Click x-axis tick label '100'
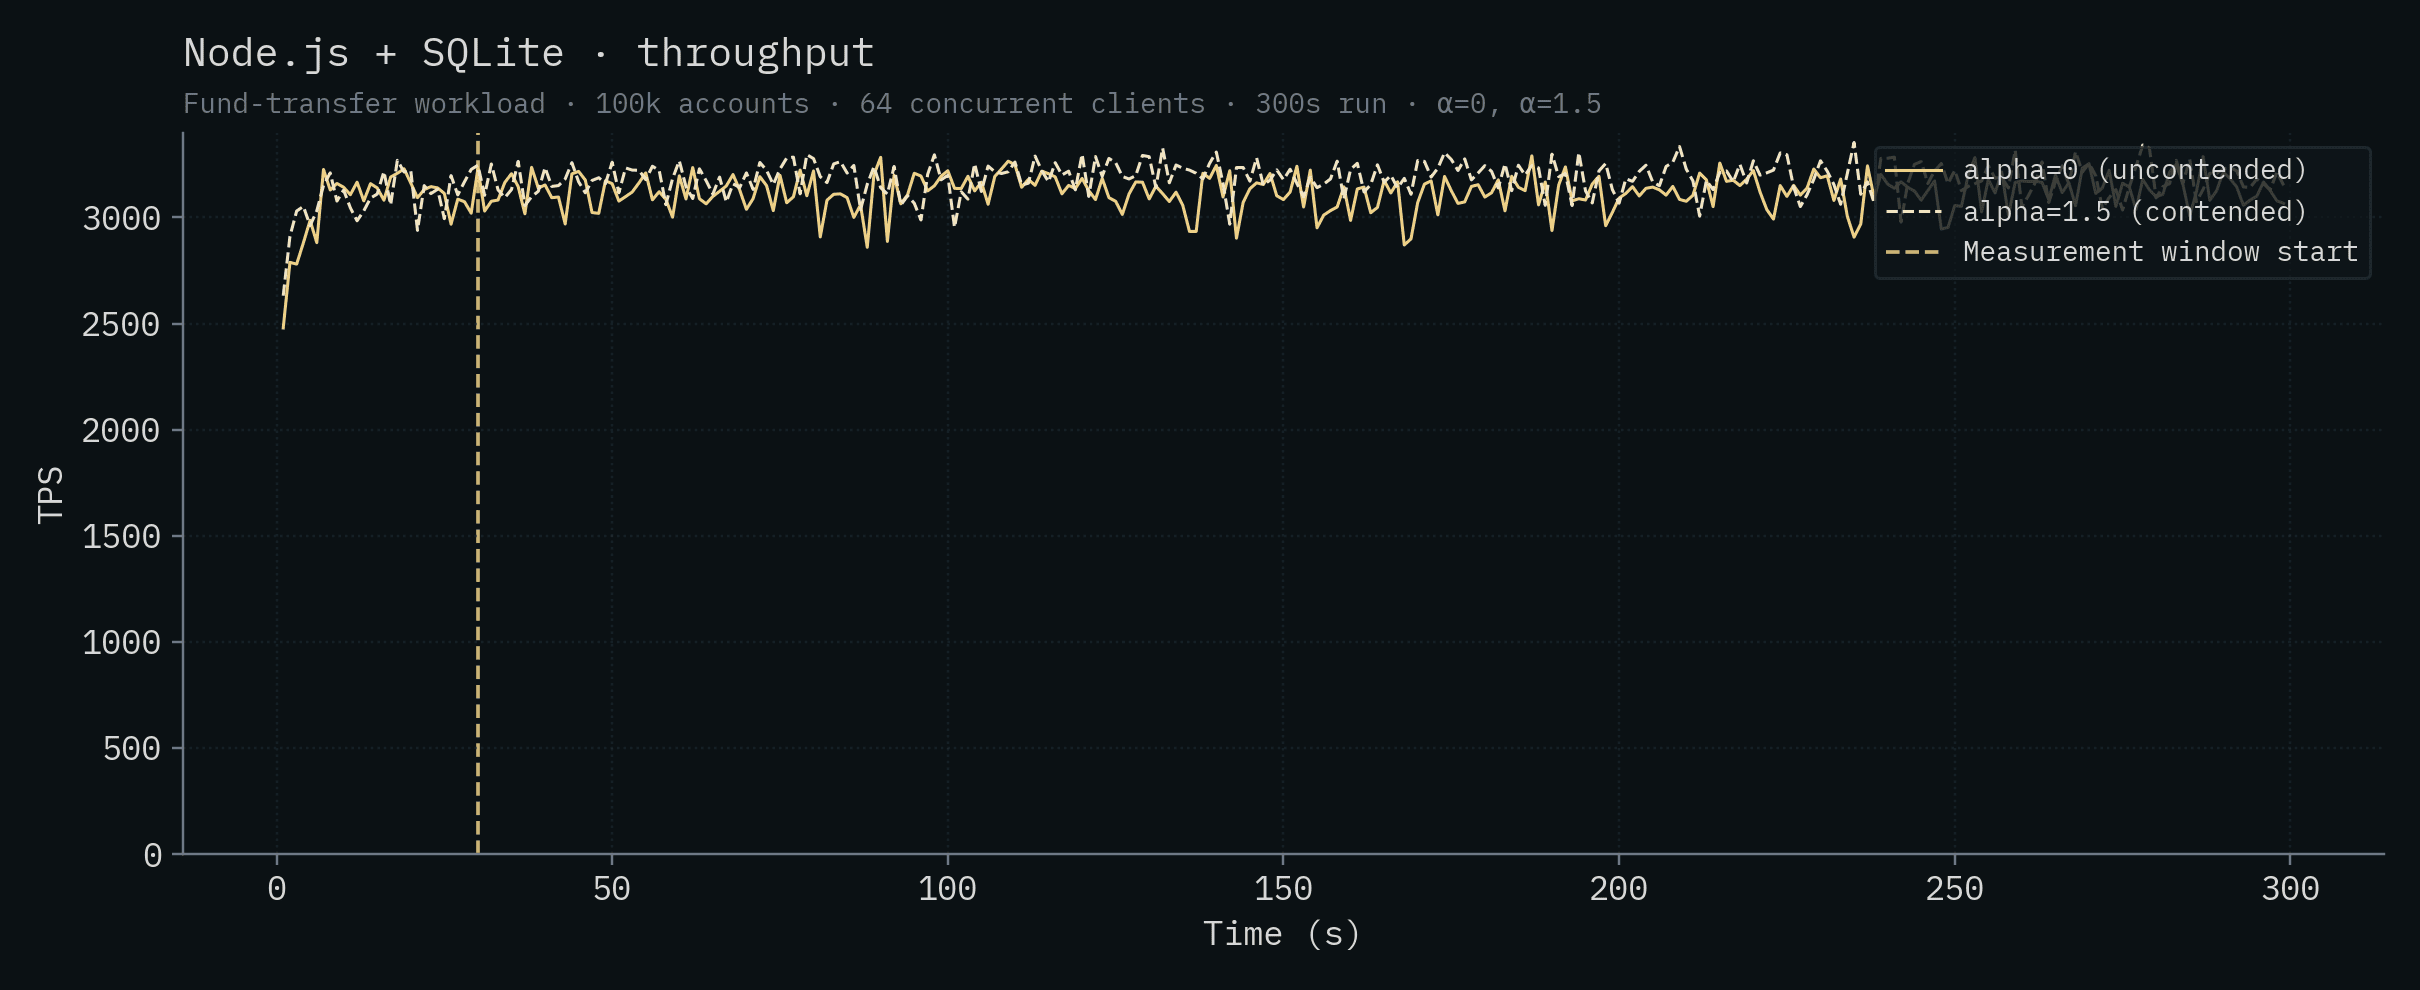This screenshot has height=990, width=2420. pos(947,889)
